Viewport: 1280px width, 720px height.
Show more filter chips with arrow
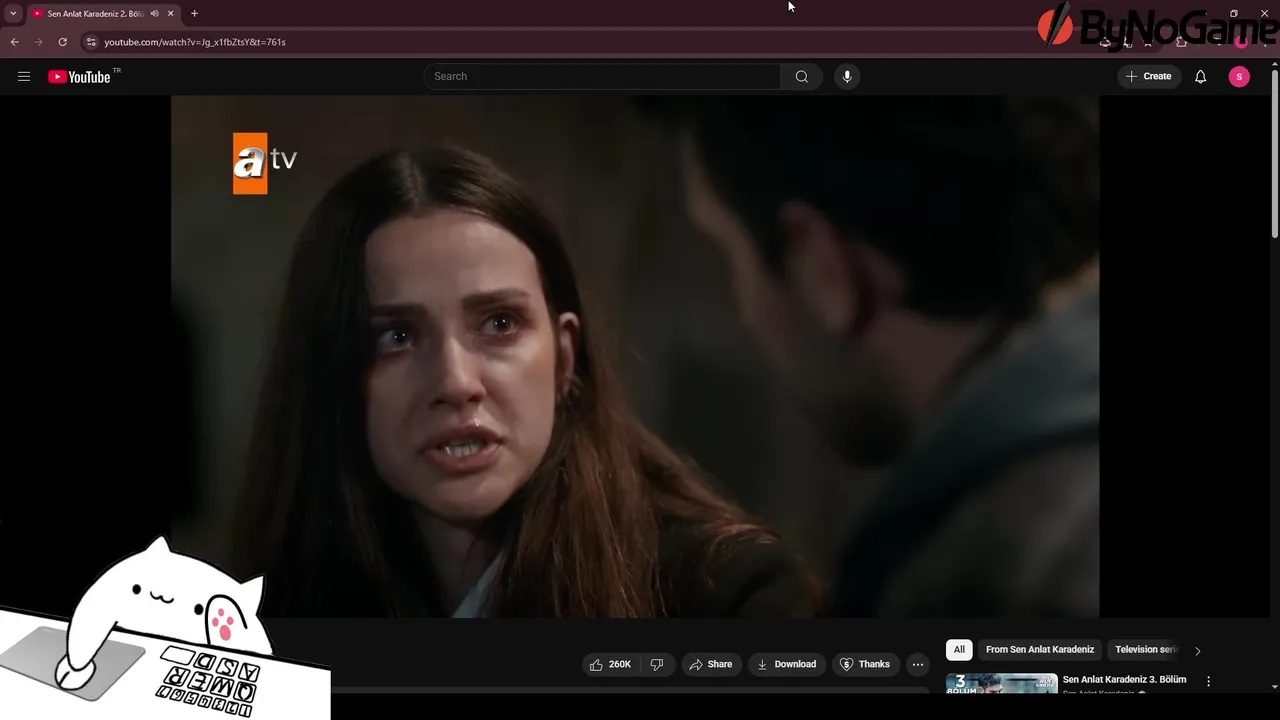[x=1198, y=651]
